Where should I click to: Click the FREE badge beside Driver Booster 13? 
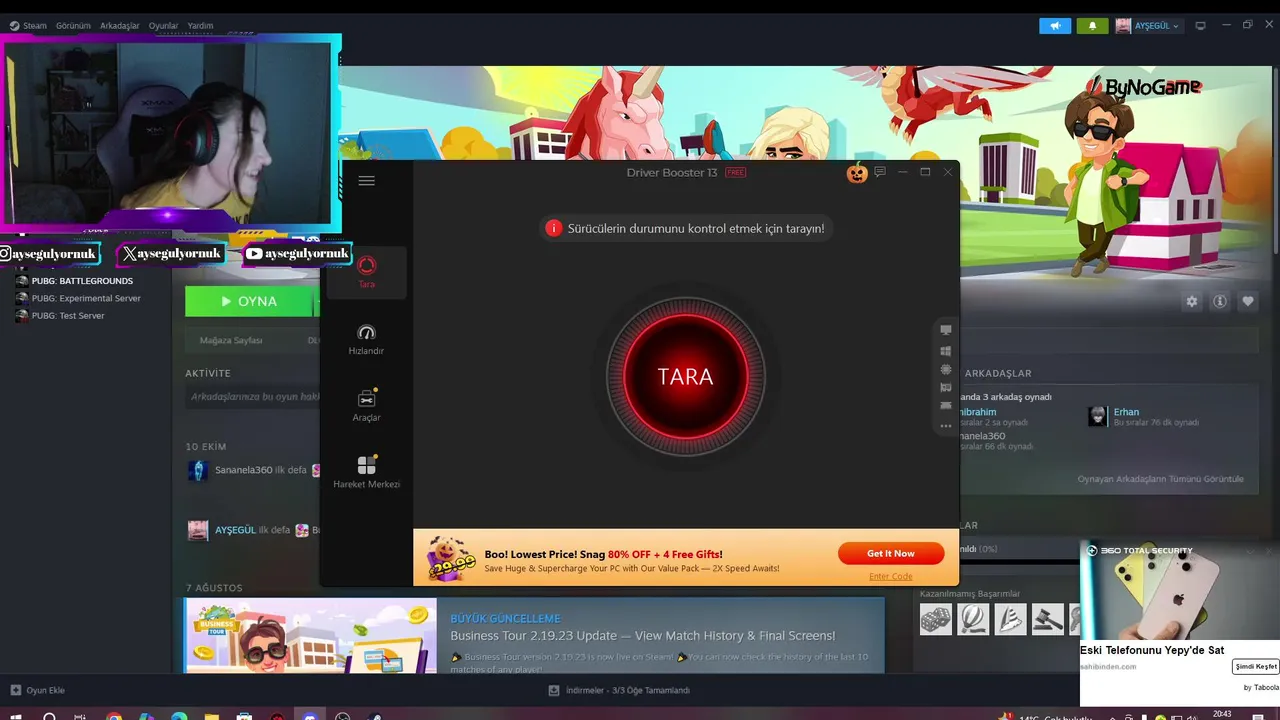point(736,172)
